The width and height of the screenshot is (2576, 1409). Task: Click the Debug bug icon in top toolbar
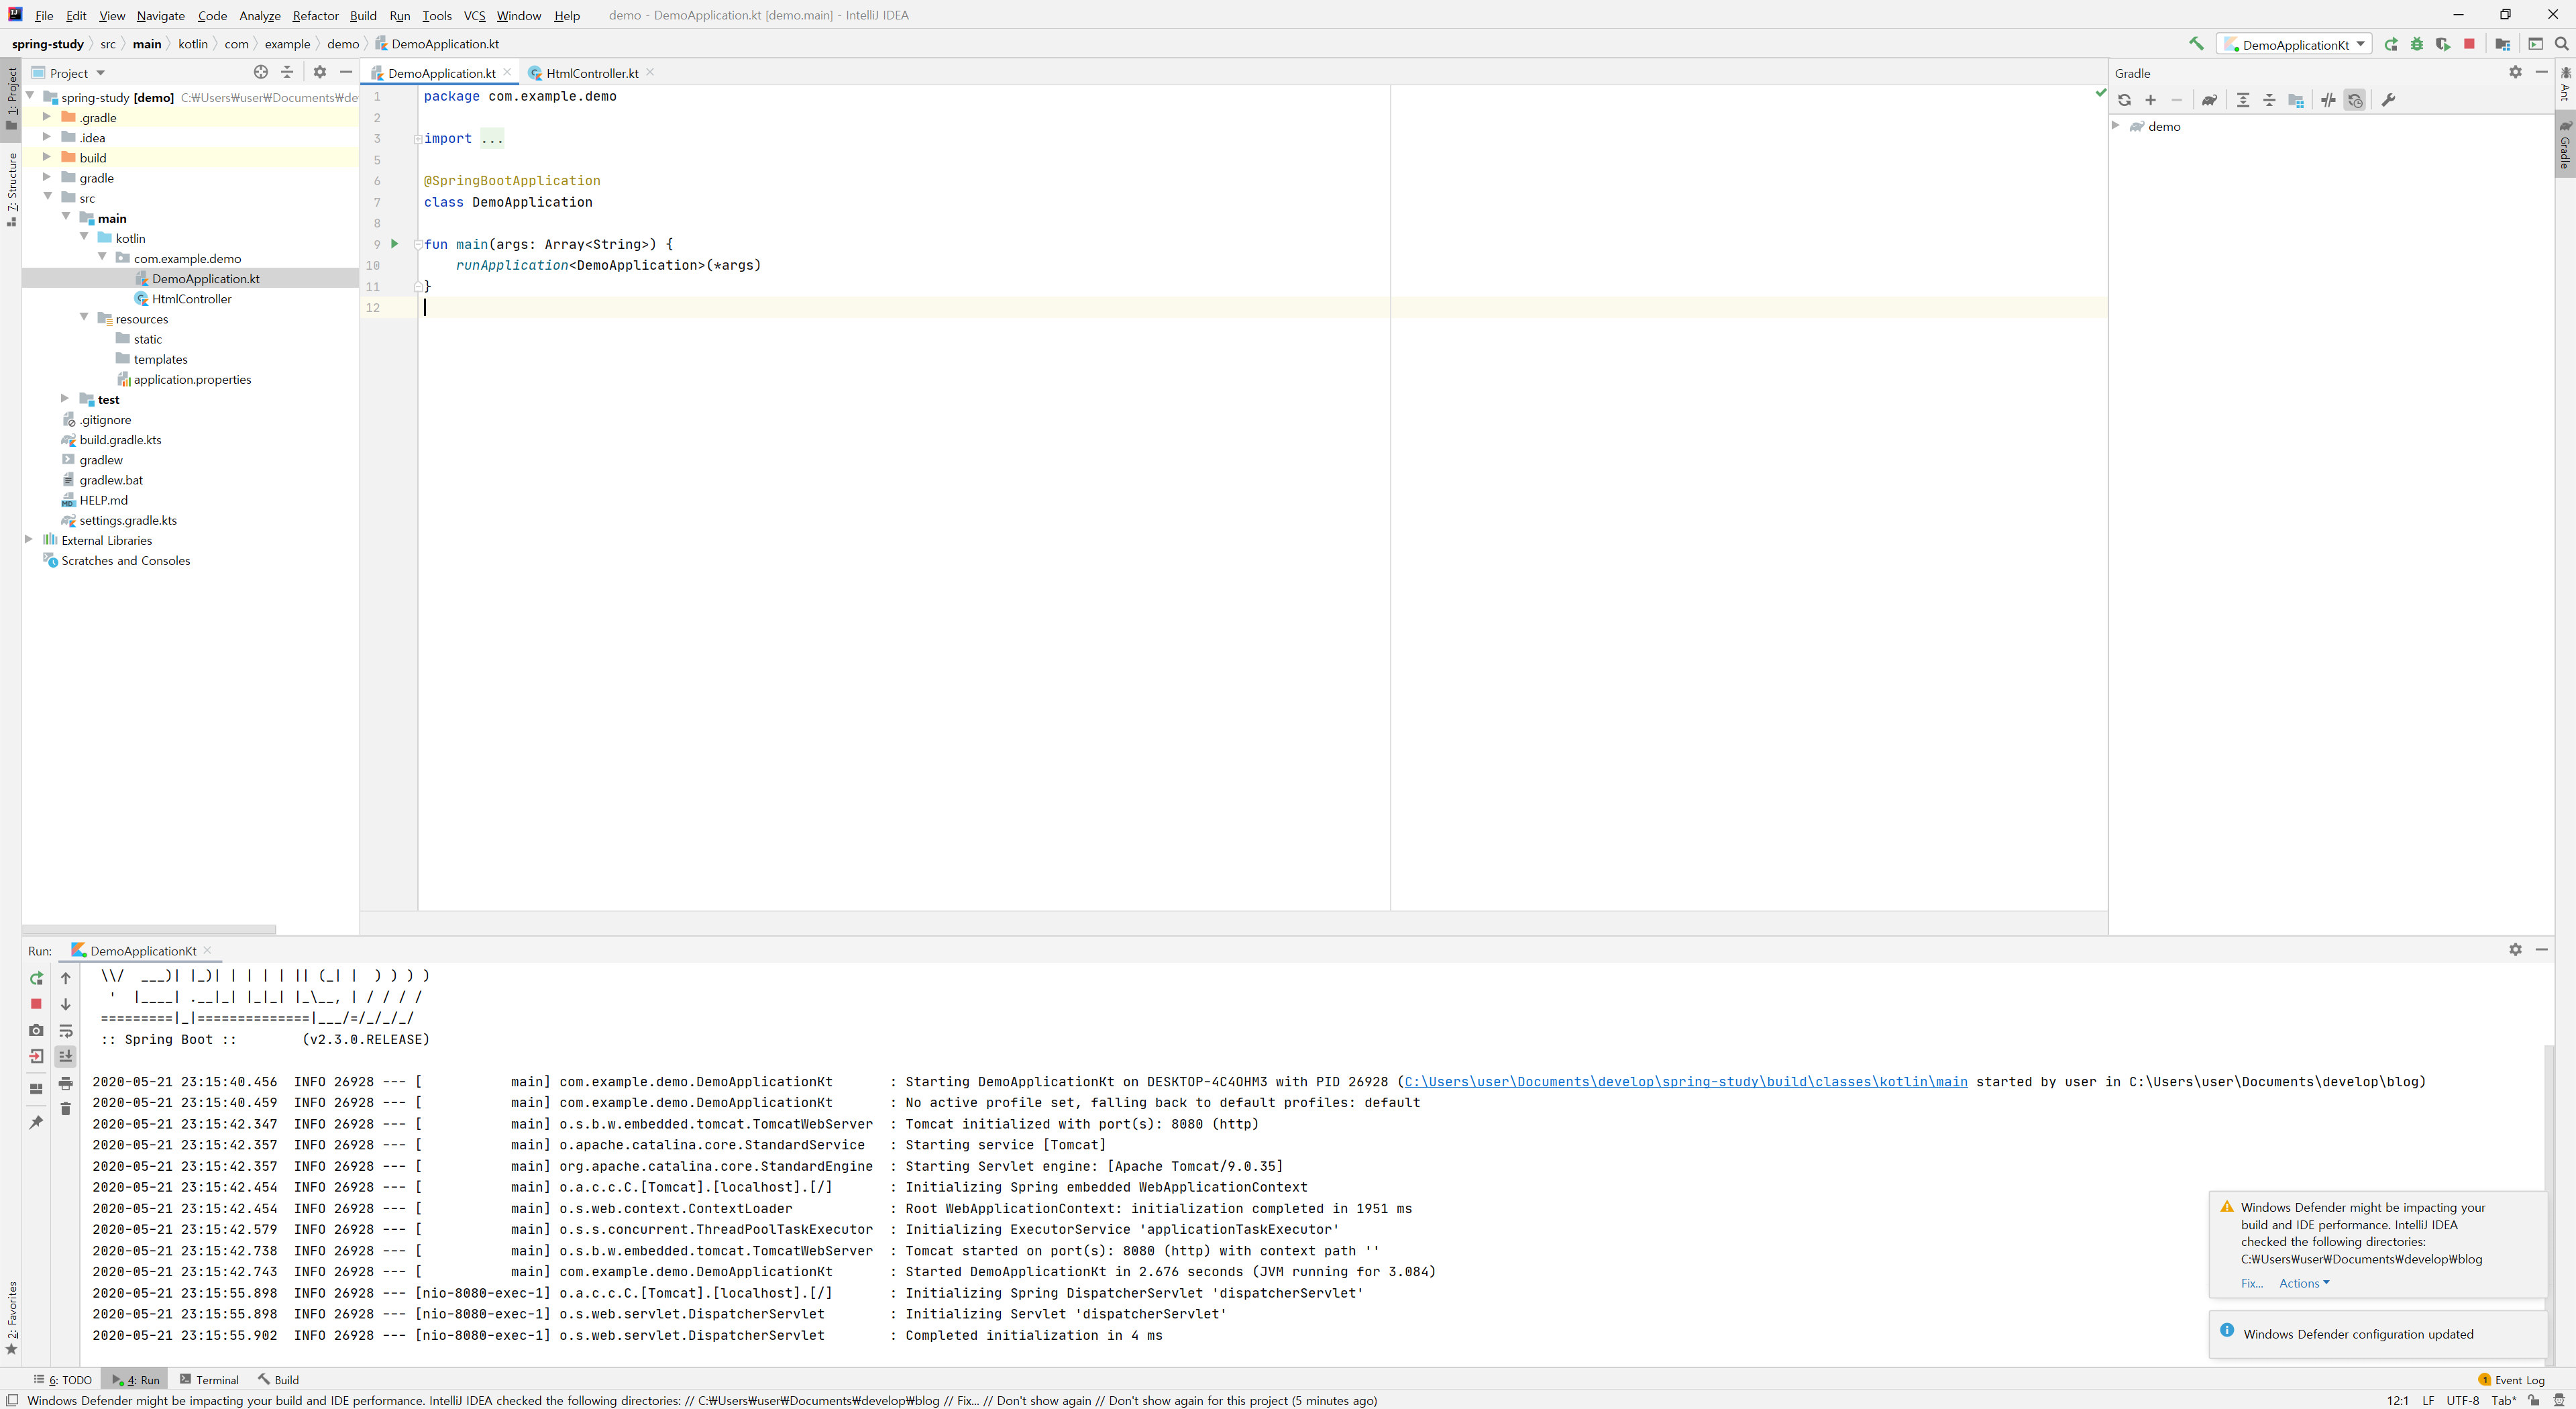coord(2417,44)
